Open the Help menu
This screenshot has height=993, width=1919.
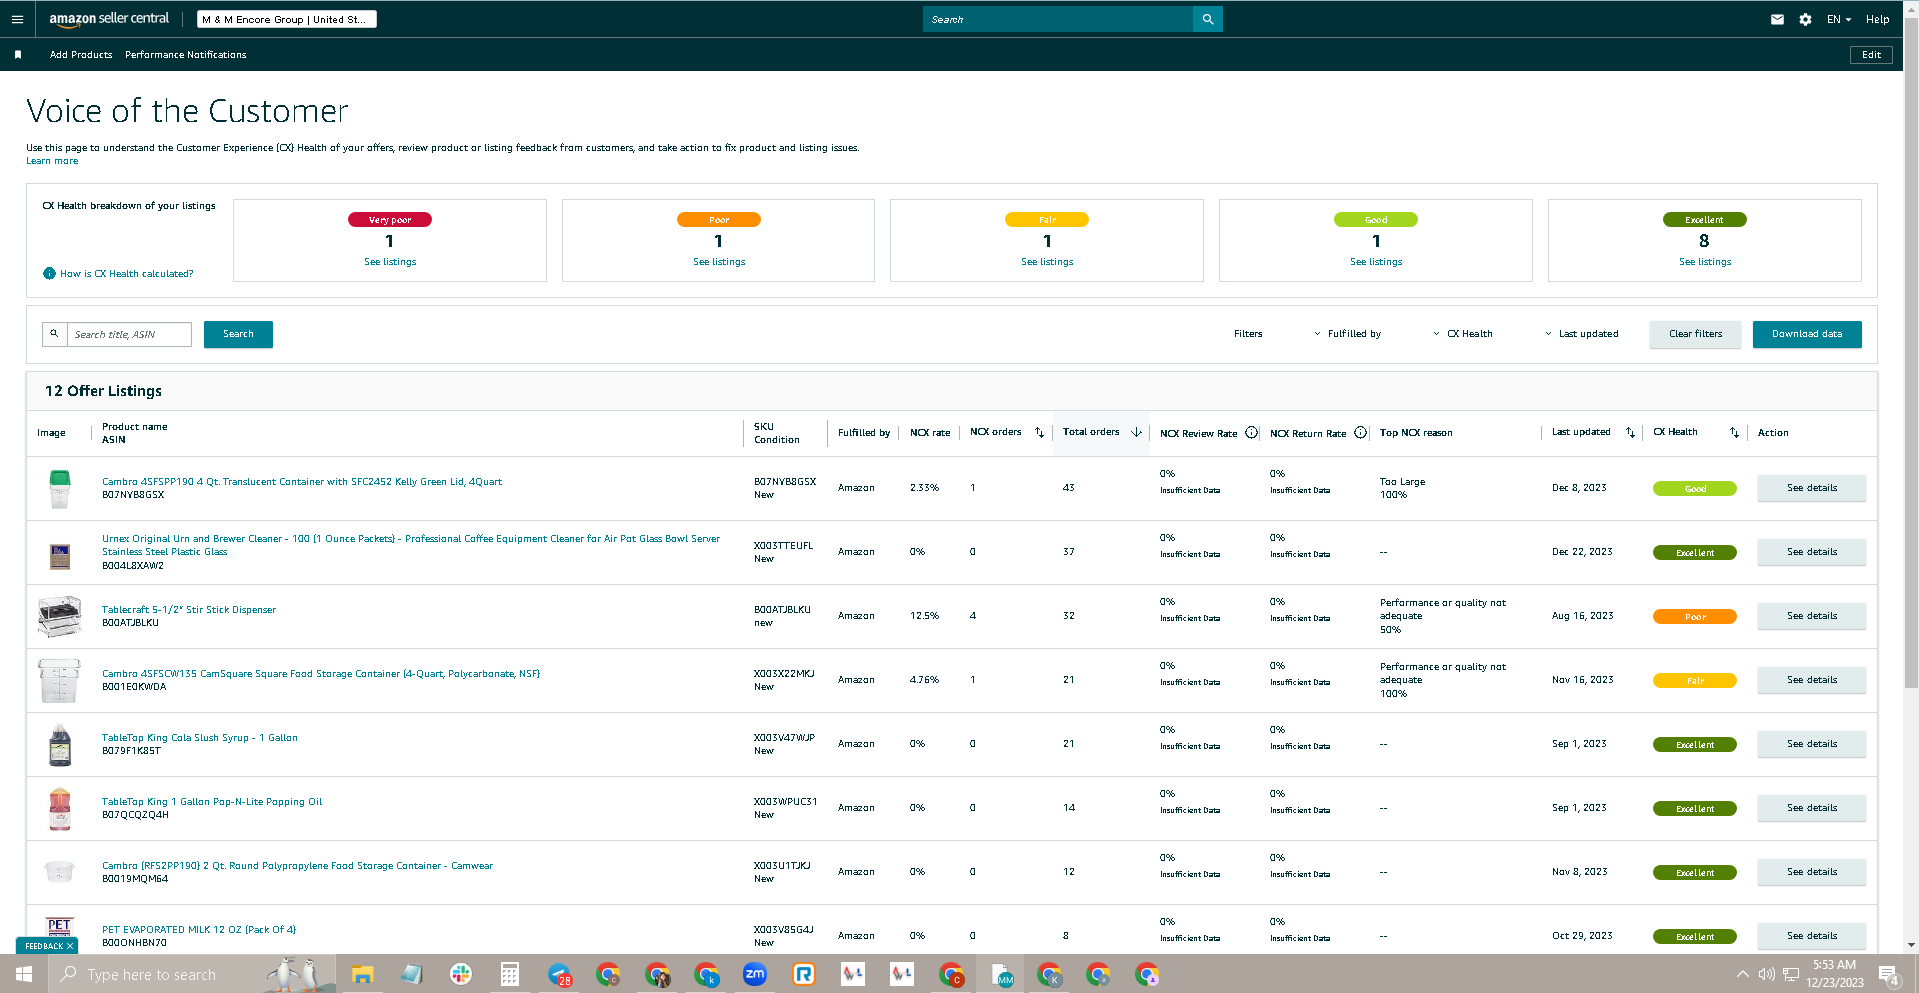(x=1877, y=19)
